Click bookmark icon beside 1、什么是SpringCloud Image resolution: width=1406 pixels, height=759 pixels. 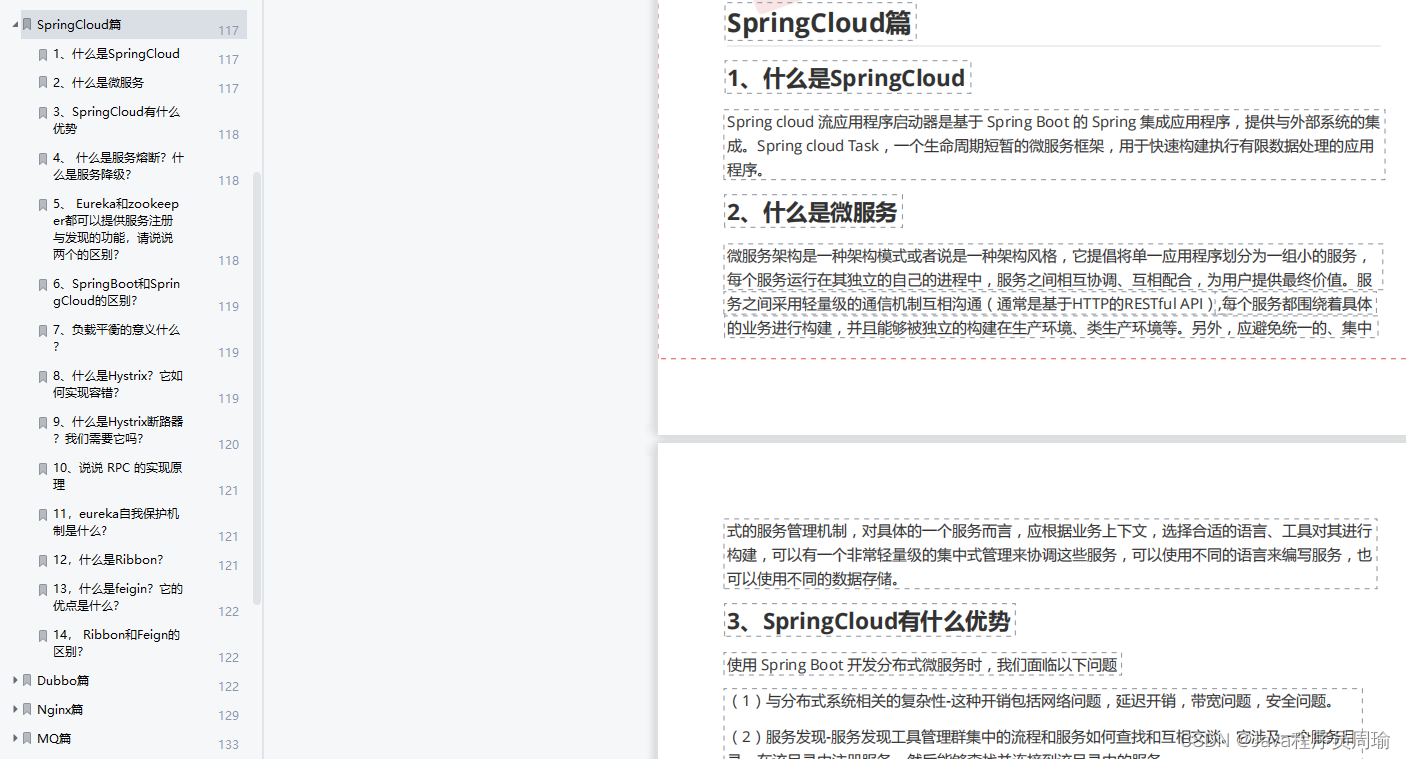coord(43,54)
